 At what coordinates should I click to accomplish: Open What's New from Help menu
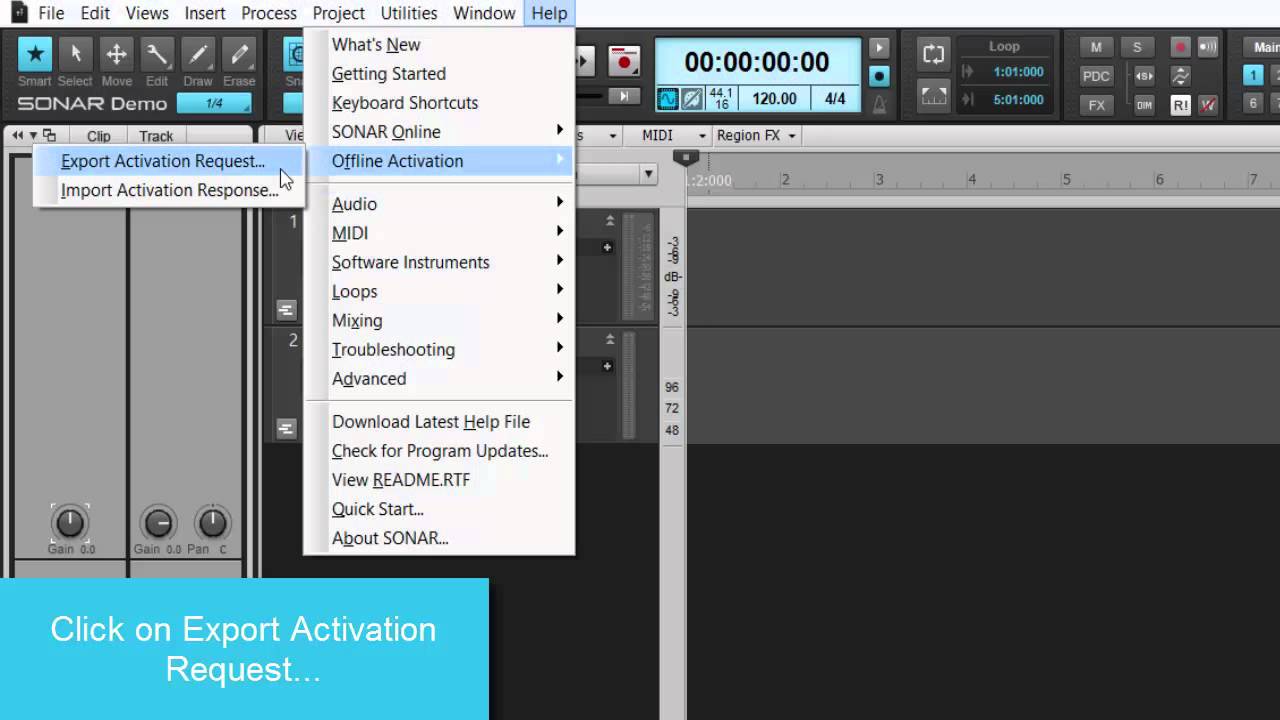[x=439, y=45]
